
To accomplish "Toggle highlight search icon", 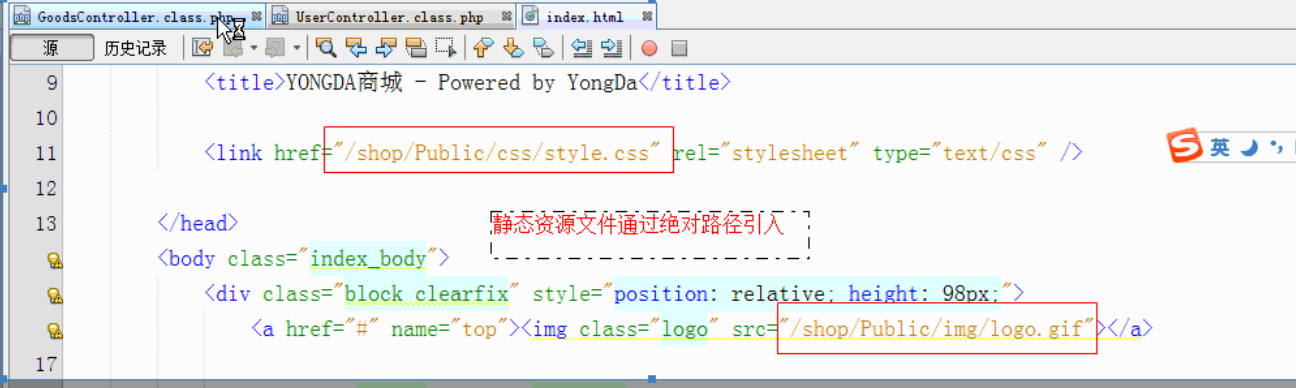I will point(416,47).
